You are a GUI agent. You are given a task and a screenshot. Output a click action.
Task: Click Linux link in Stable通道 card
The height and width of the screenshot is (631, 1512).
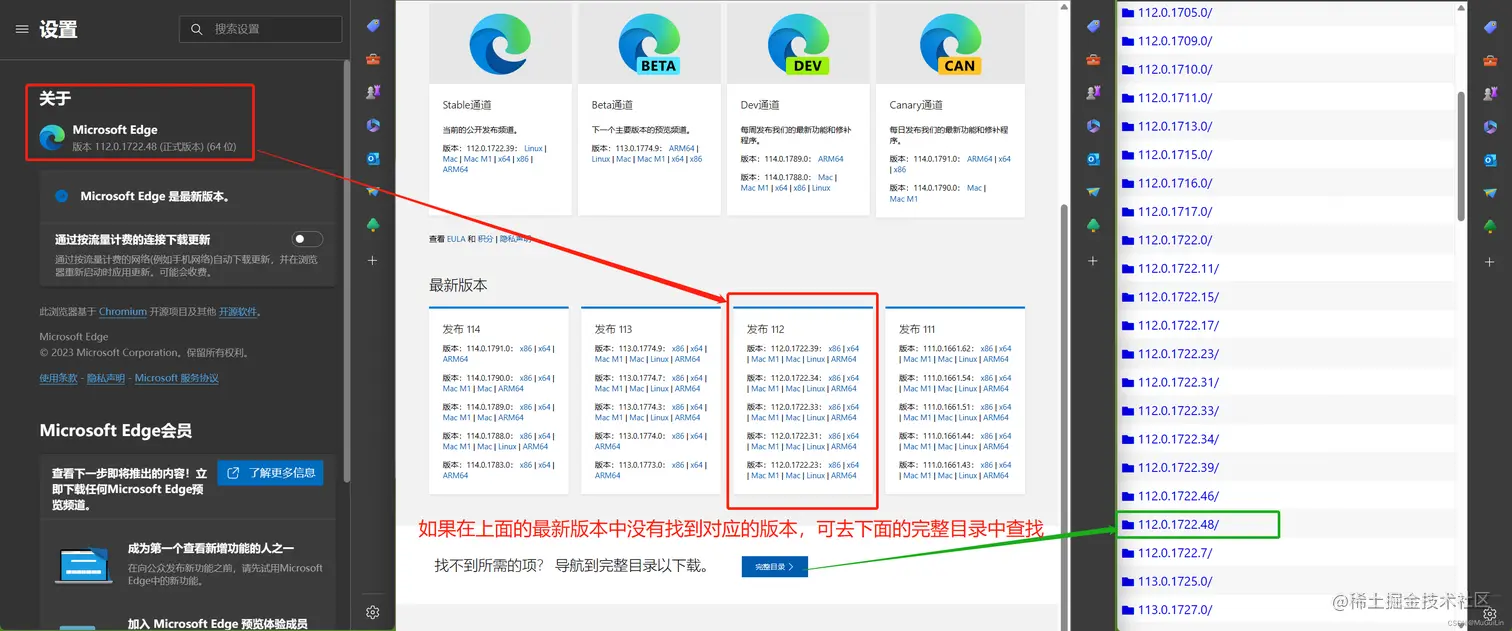coord(533,148)
